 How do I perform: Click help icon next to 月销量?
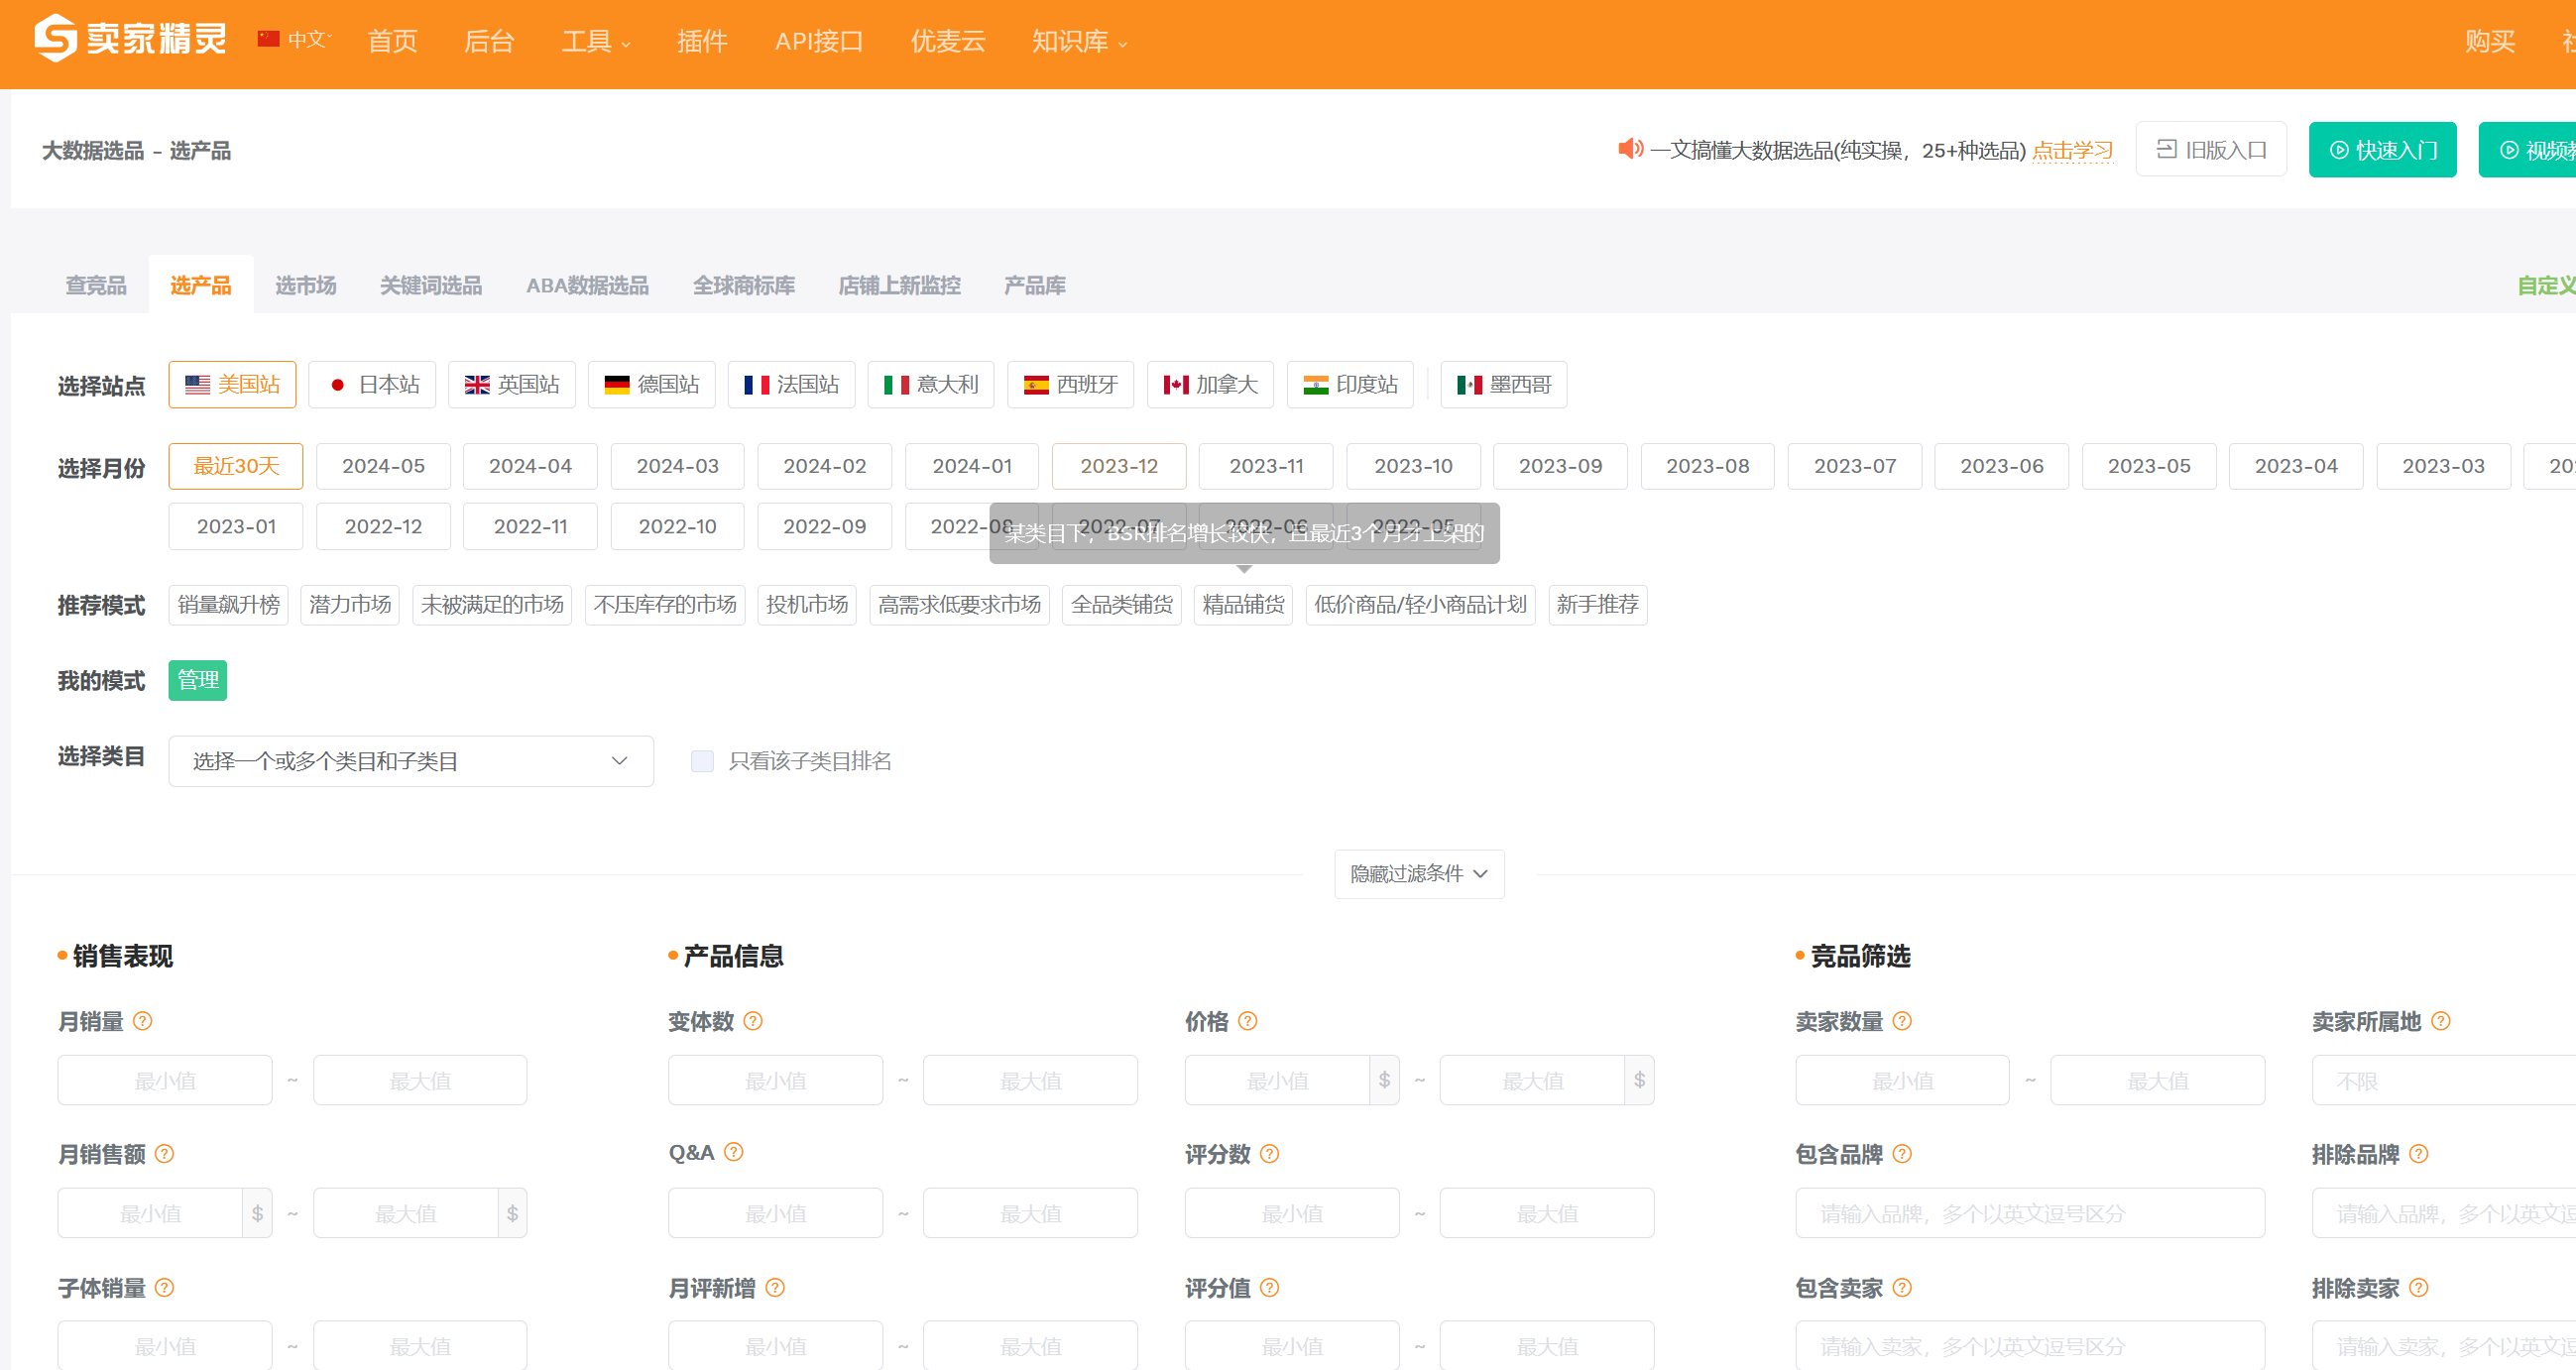pos(143,1021)
